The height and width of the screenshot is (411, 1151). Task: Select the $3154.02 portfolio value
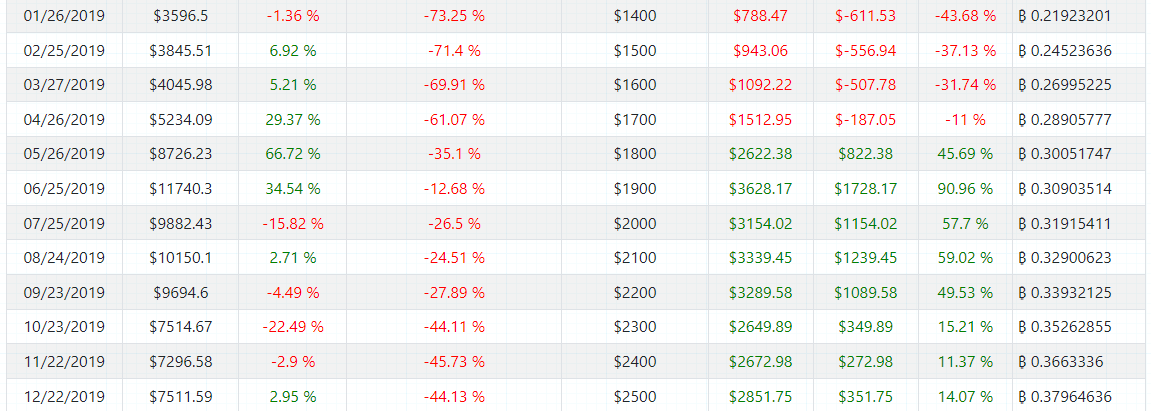click(x=760, y=224)
